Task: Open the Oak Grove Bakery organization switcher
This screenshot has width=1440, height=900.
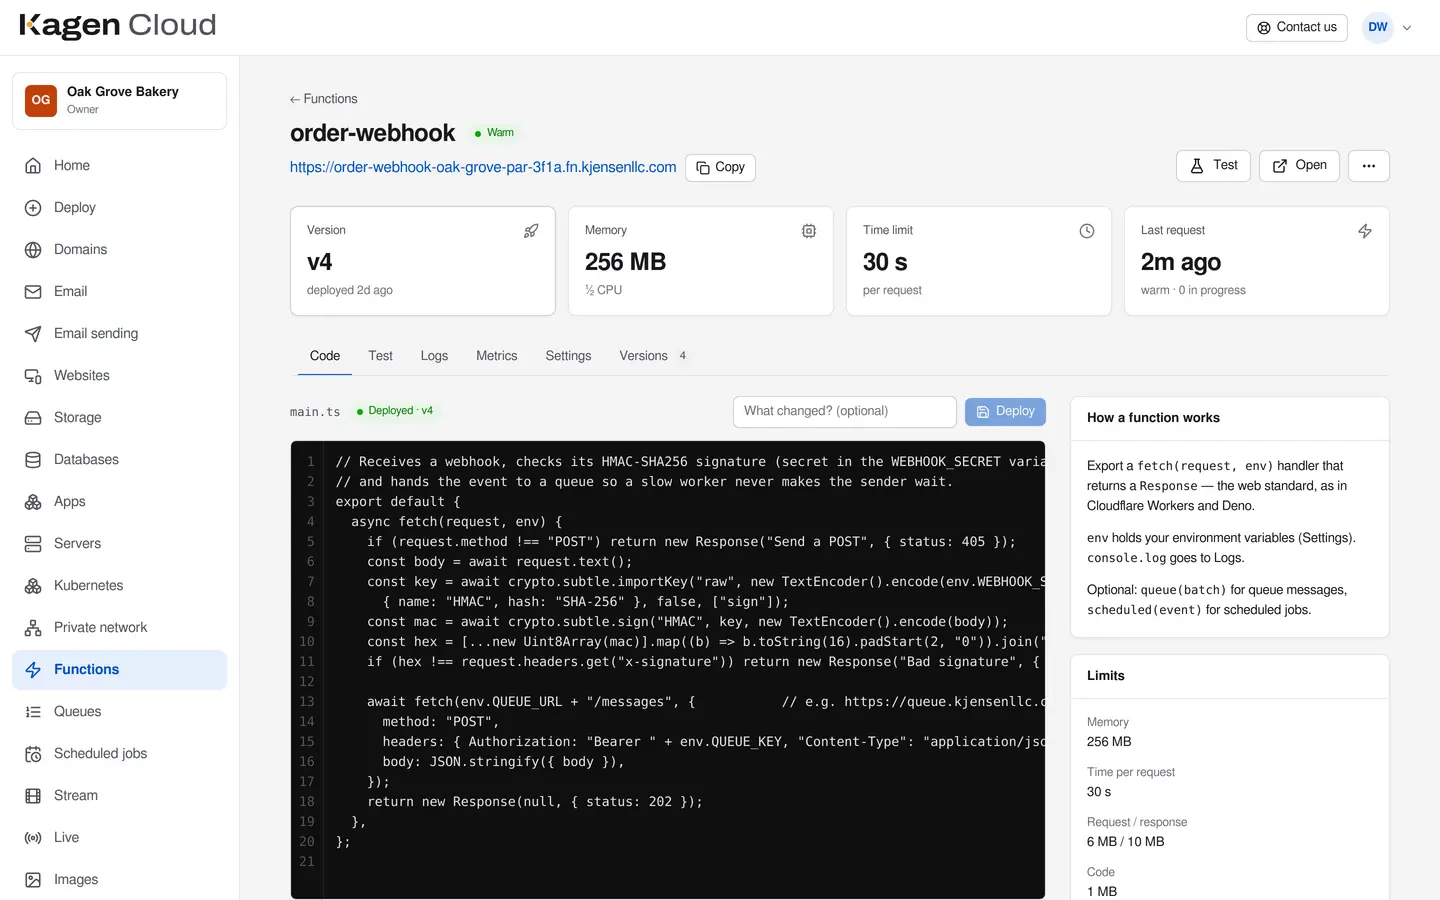Action: point(119,100)
